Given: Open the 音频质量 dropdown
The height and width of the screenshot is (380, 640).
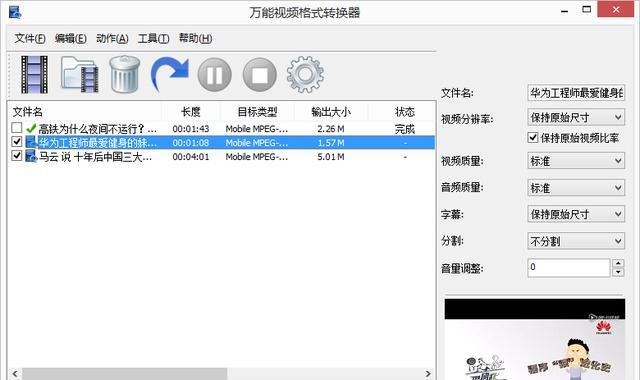Looking at the screenshot, I should tap(576, 188).
